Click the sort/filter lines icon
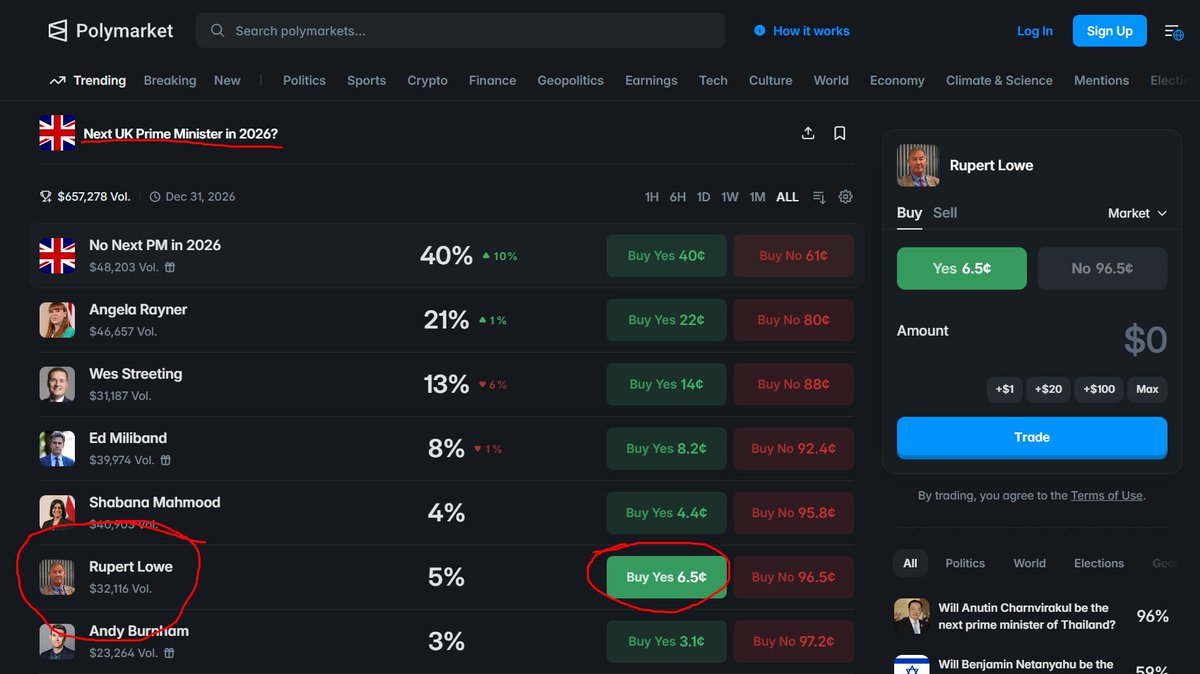The width and height of the screenshot is (1200, 674). click(x=819, y=197)
